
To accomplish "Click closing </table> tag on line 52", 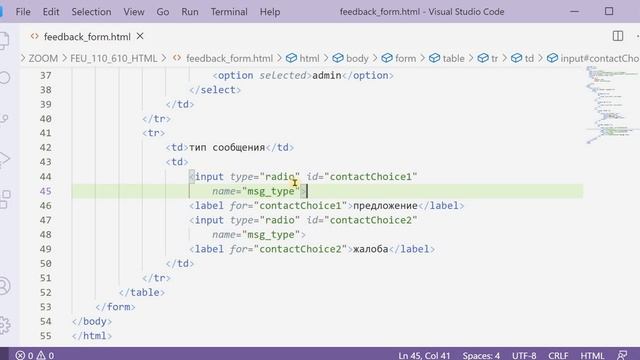I will click(142, 293).
